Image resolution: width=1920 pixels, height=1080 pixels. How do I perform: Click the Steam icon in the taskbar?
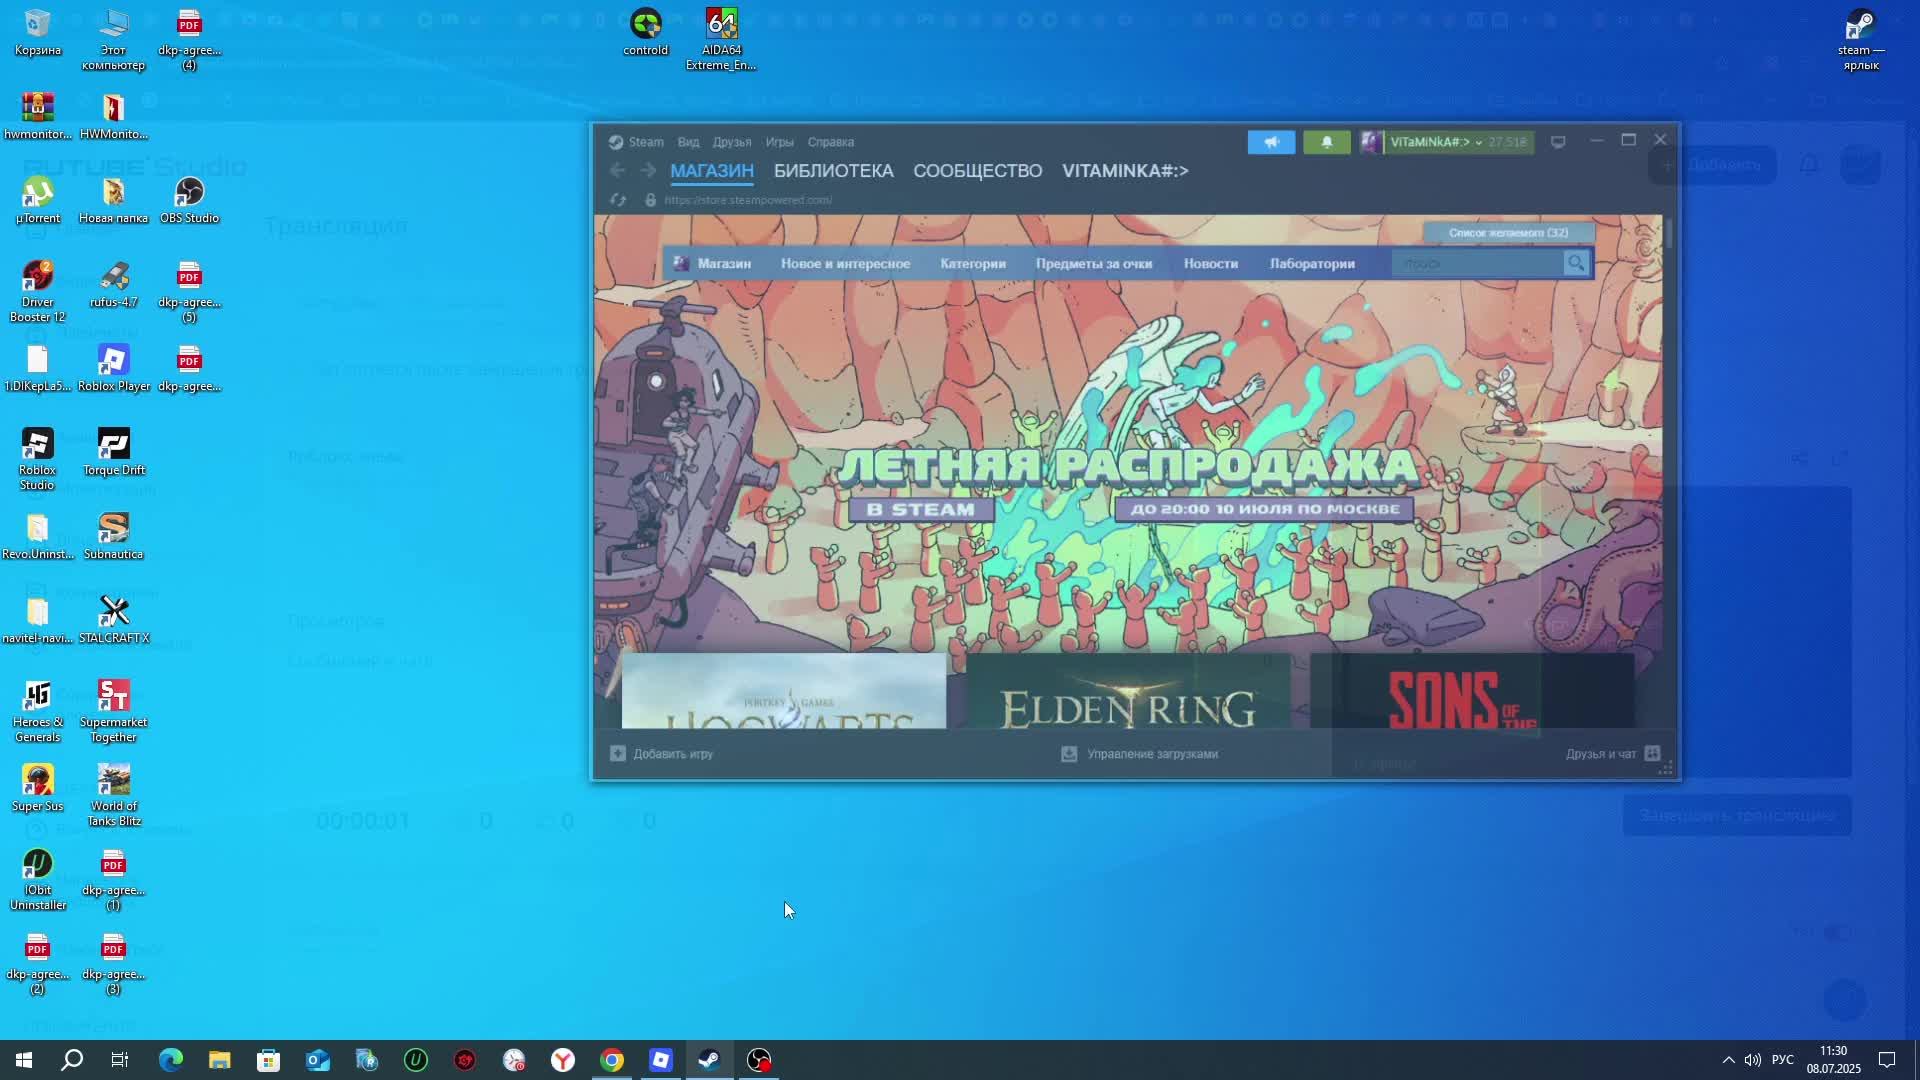click(710, 1060)
